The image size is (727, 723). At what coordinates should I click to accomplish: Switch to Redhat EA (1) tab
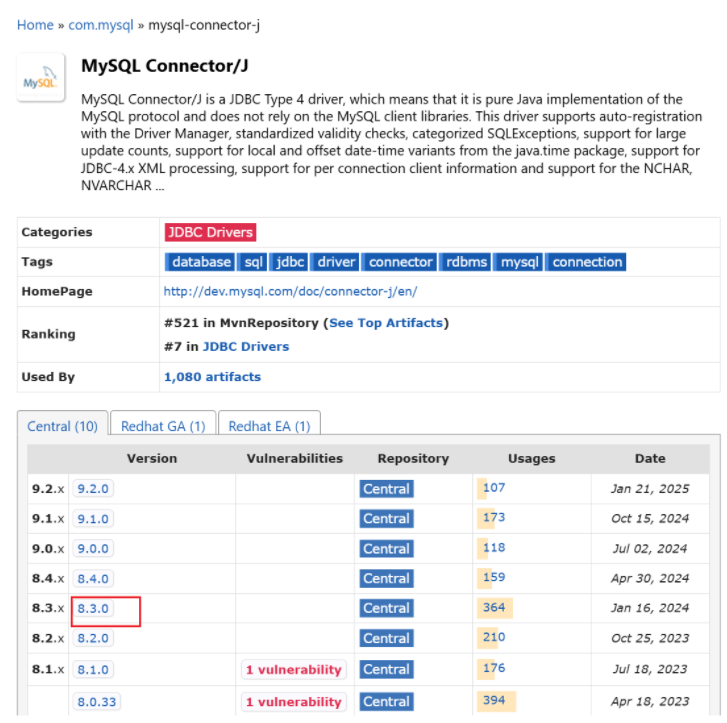[269, 426]
